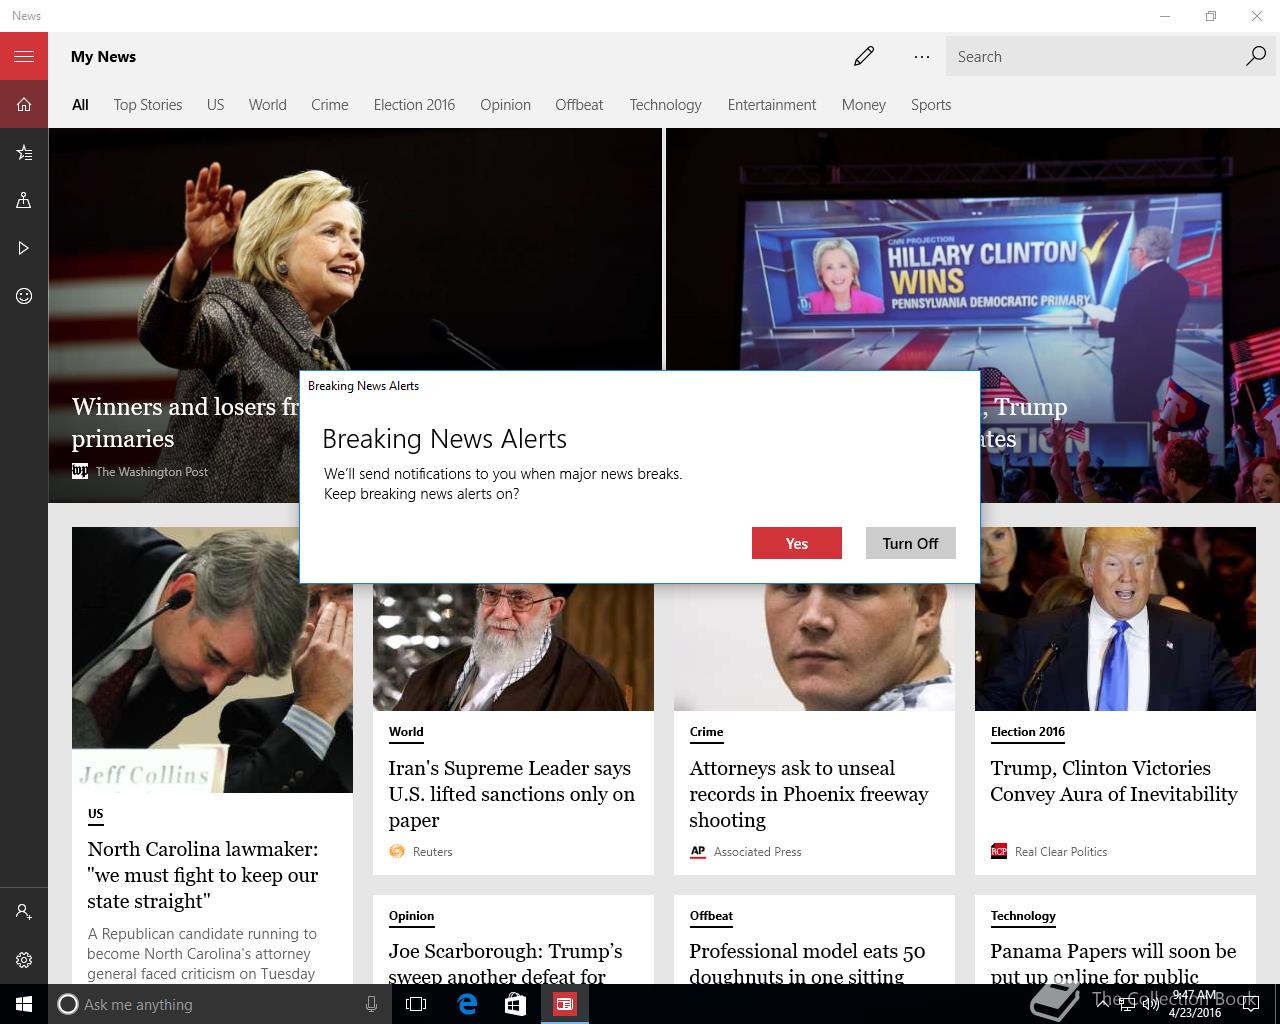Switch to the Entertainment tab
This screenshot has height=1024, width=1280.
[x=771, y=105]
